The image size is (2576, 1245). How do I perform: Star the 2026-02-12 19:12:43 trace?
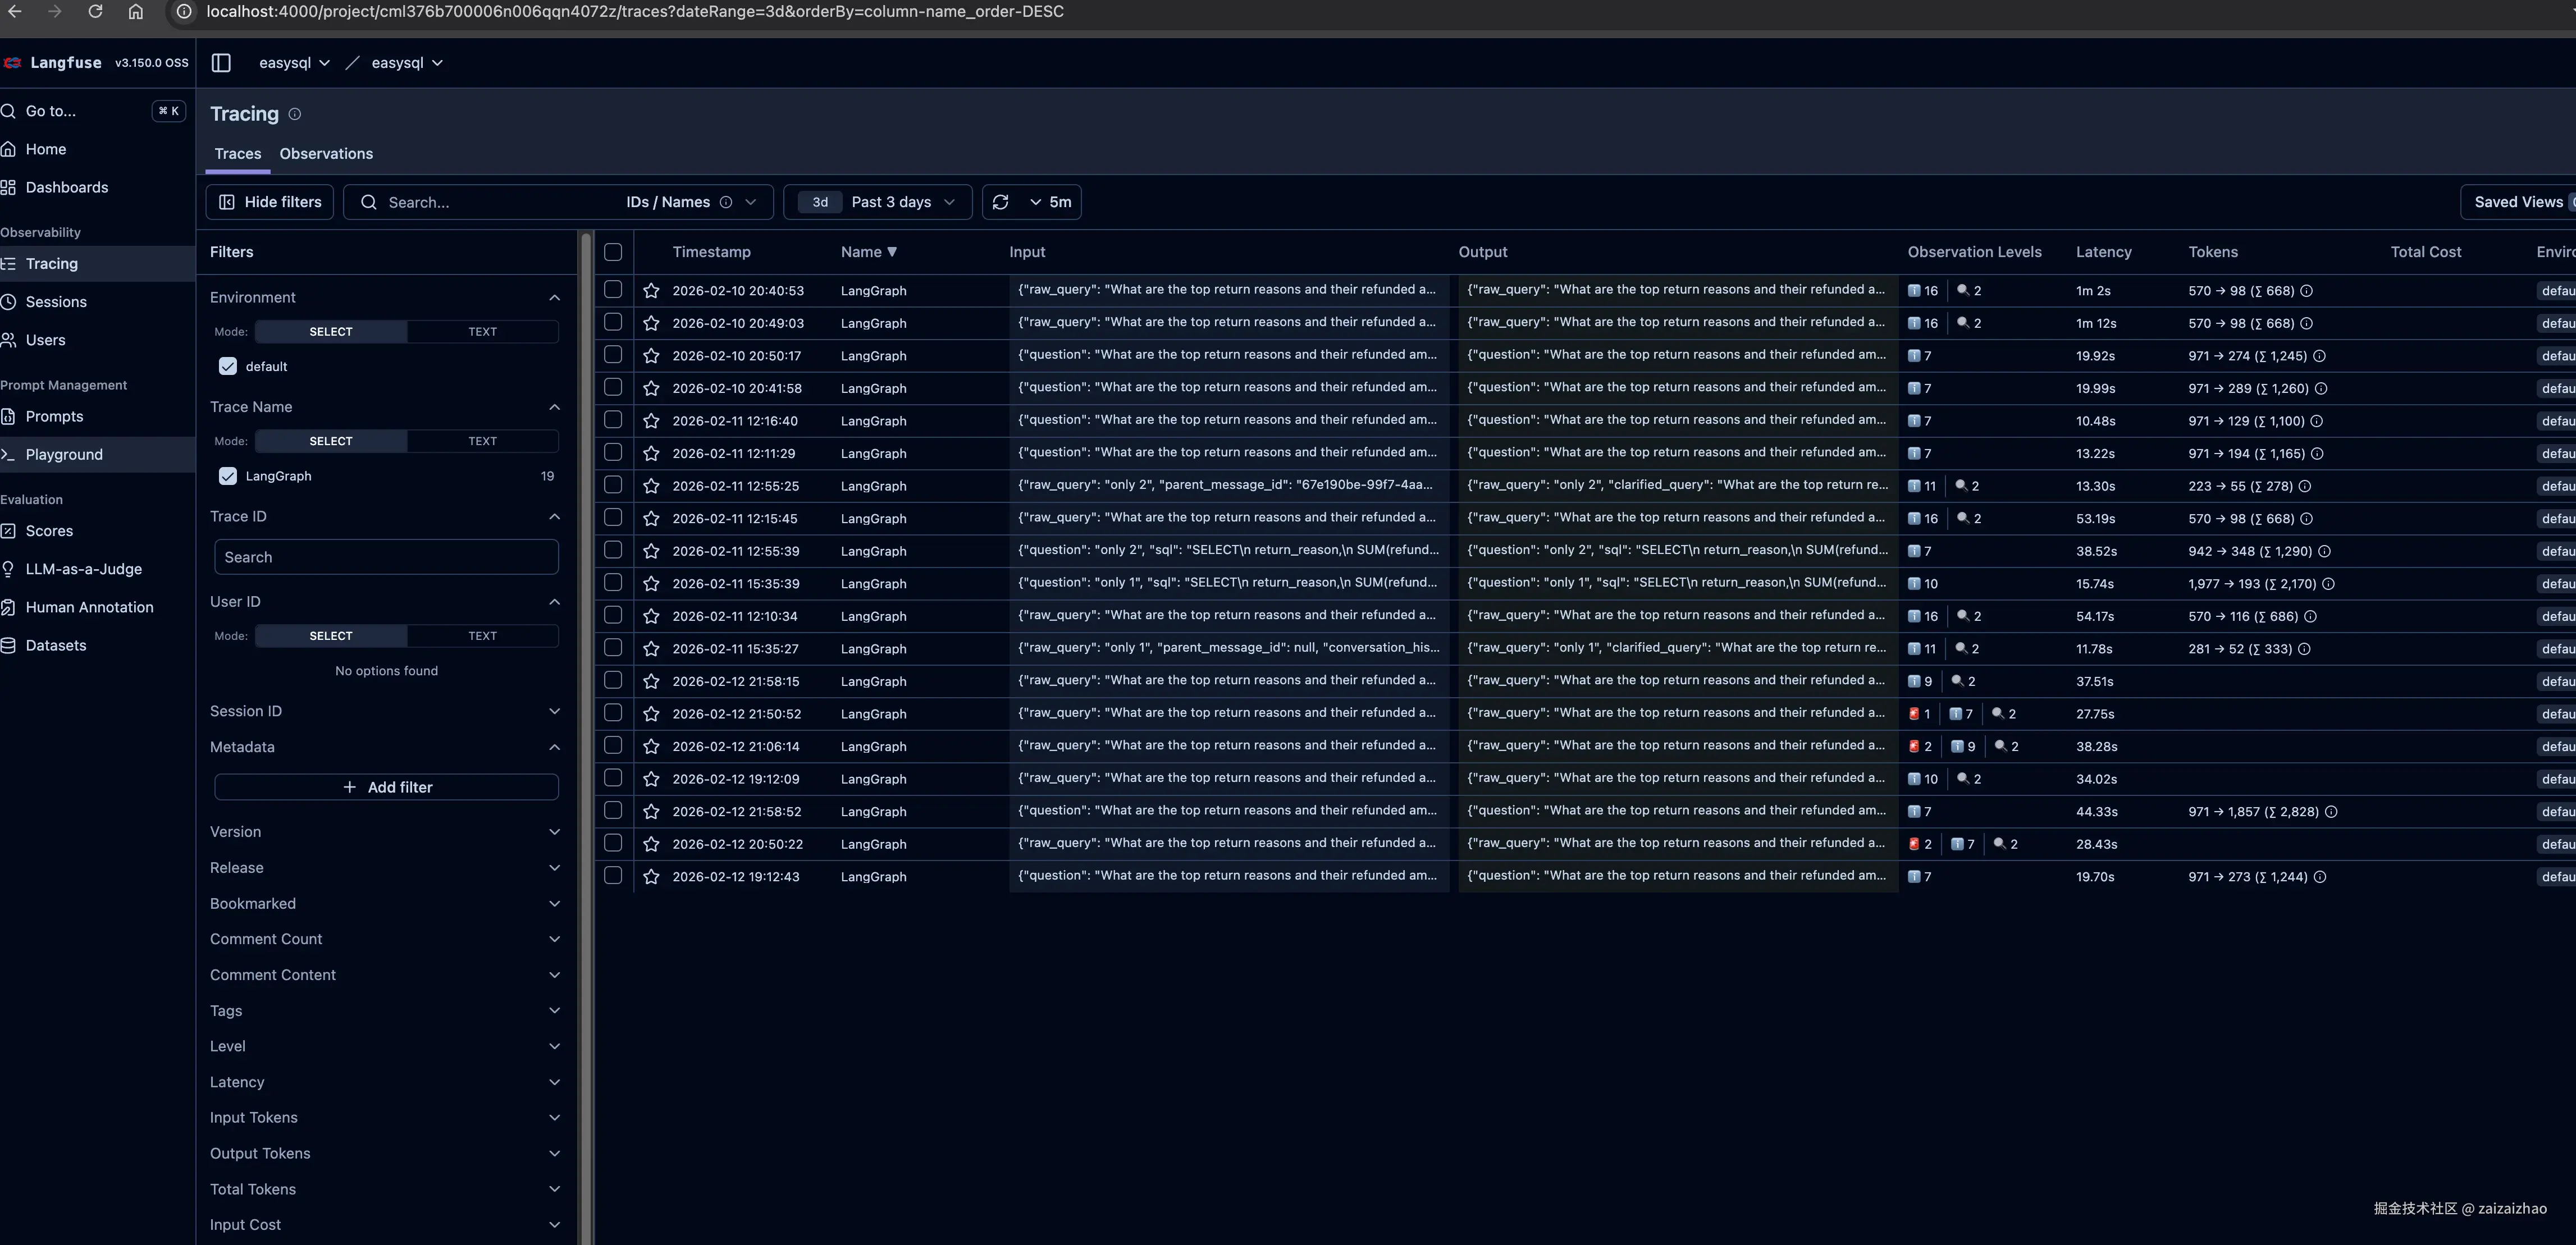[651, 876]
